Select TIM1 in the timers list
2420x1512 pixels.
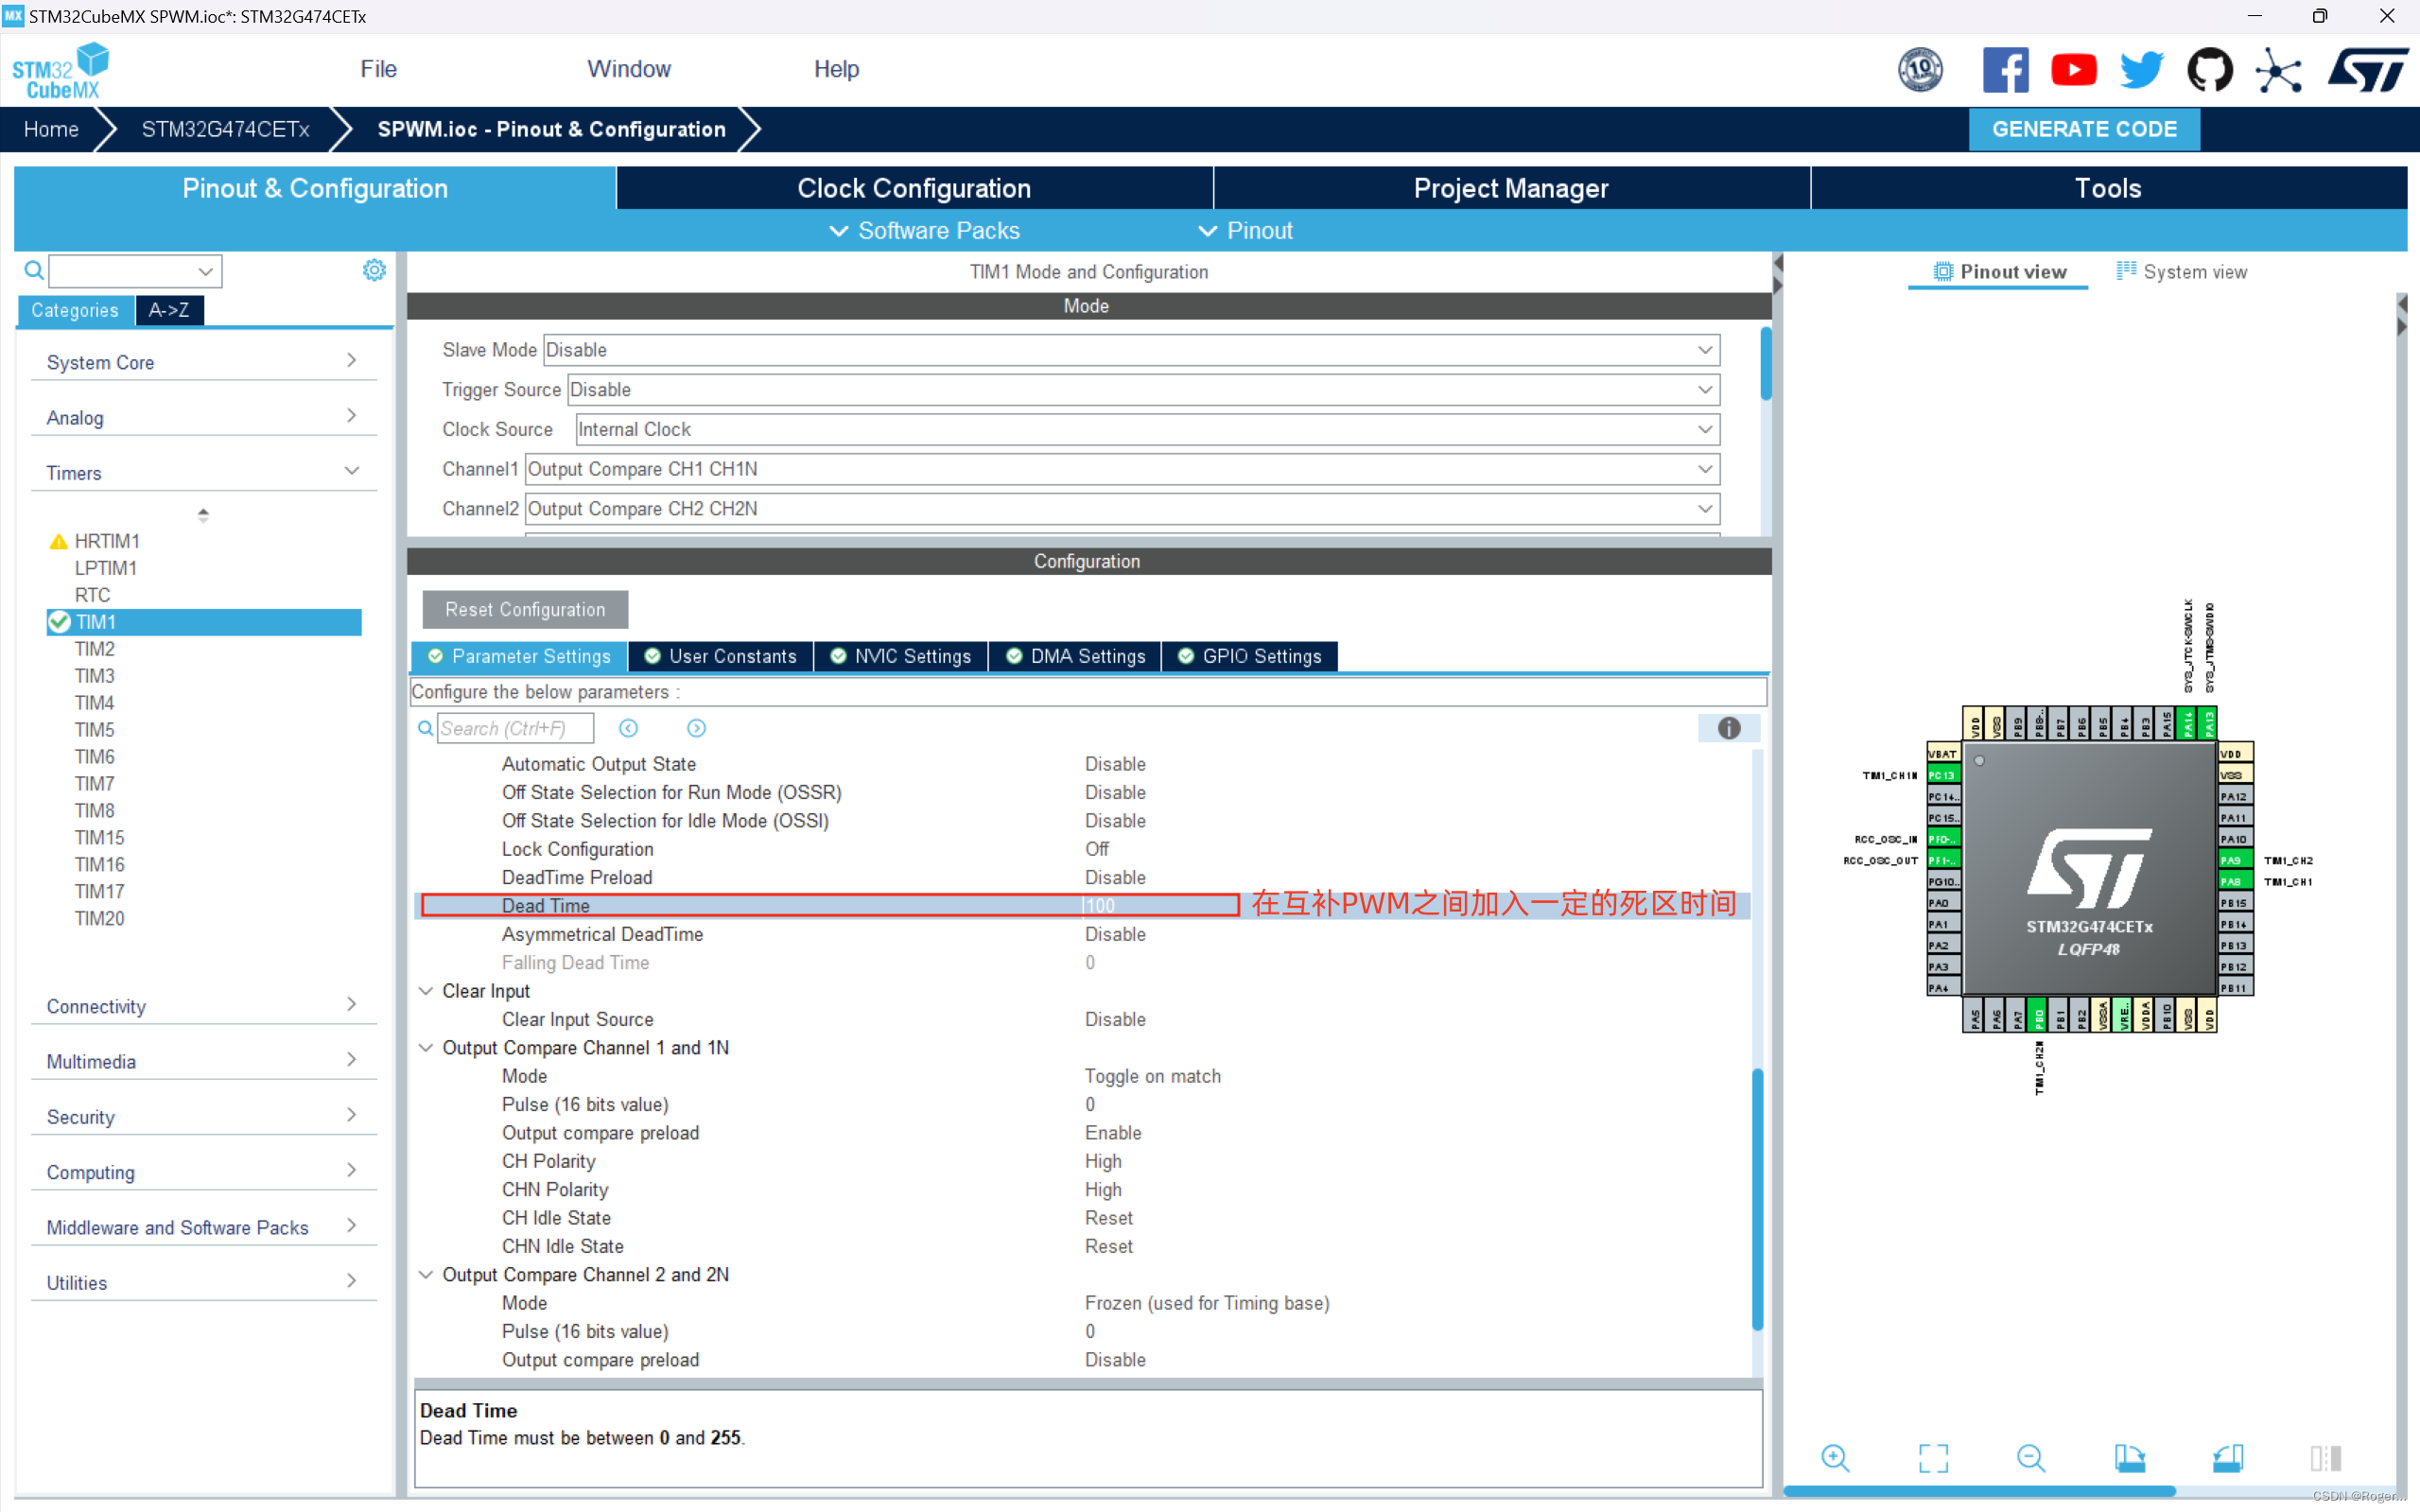(x=97, y=622)
